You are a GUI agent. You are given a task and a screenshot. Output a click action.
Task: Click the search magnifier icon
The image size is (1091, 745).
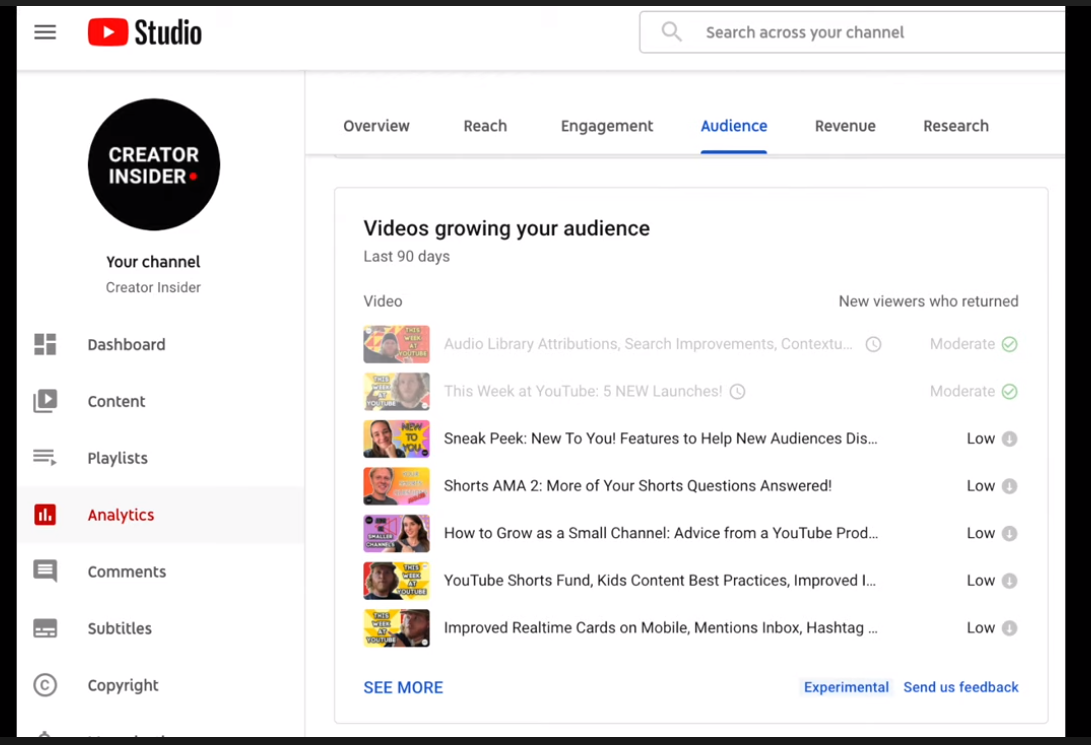tap(671, 31)
